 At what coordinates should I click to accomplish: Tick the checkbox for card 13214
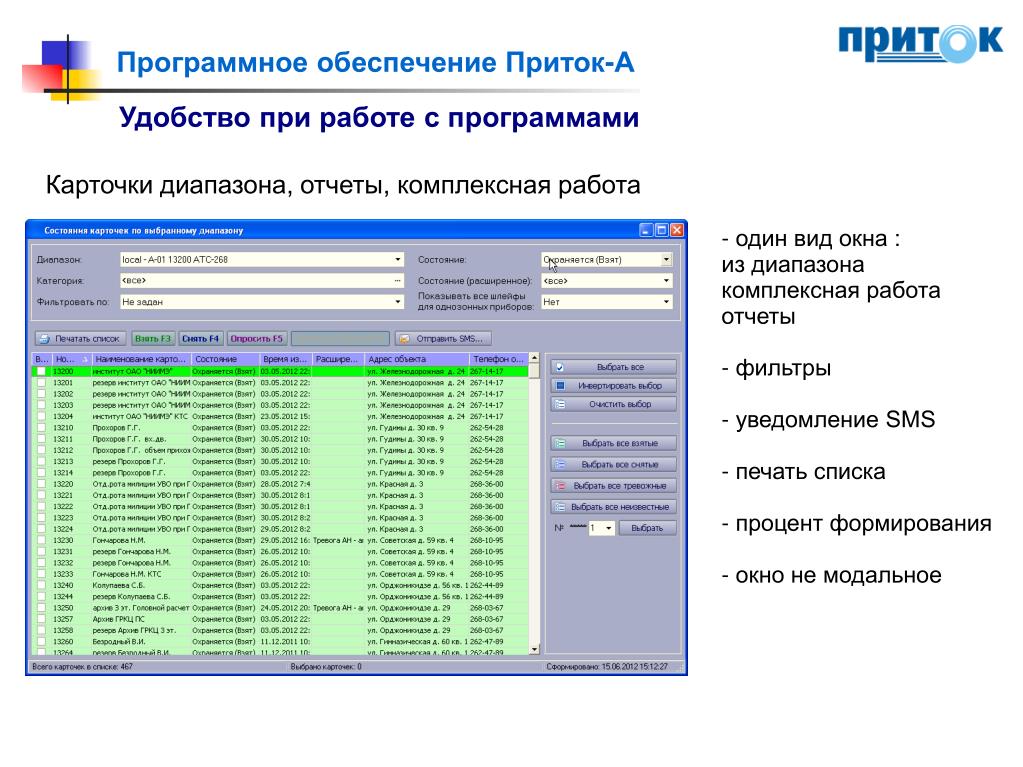tap(41, 473)
